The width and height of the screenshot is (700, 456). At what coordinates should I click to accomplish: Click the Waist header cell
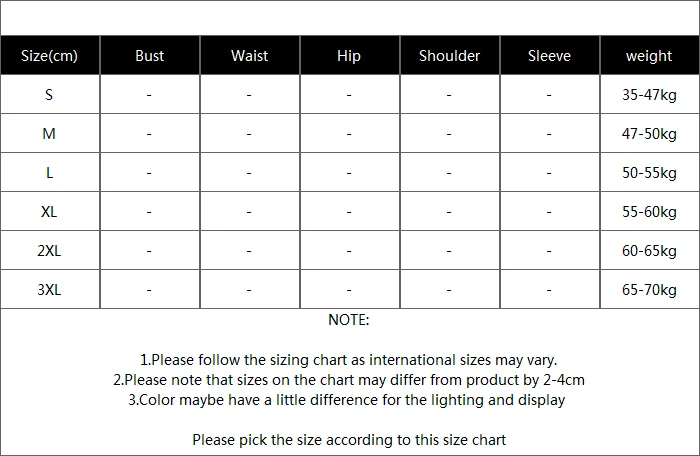(250, 55)
